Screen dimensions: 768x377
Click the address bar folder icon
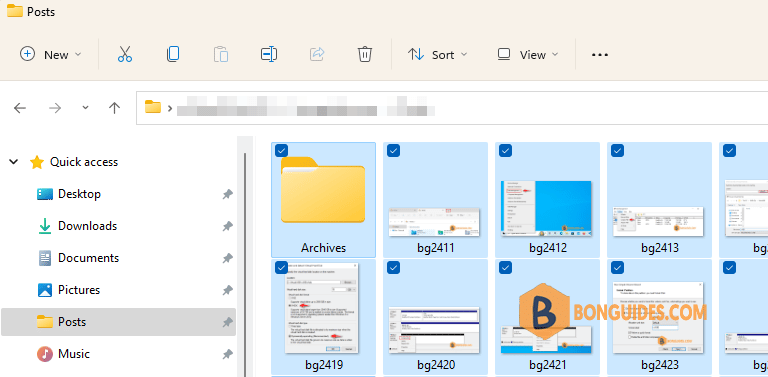point(153,107)
